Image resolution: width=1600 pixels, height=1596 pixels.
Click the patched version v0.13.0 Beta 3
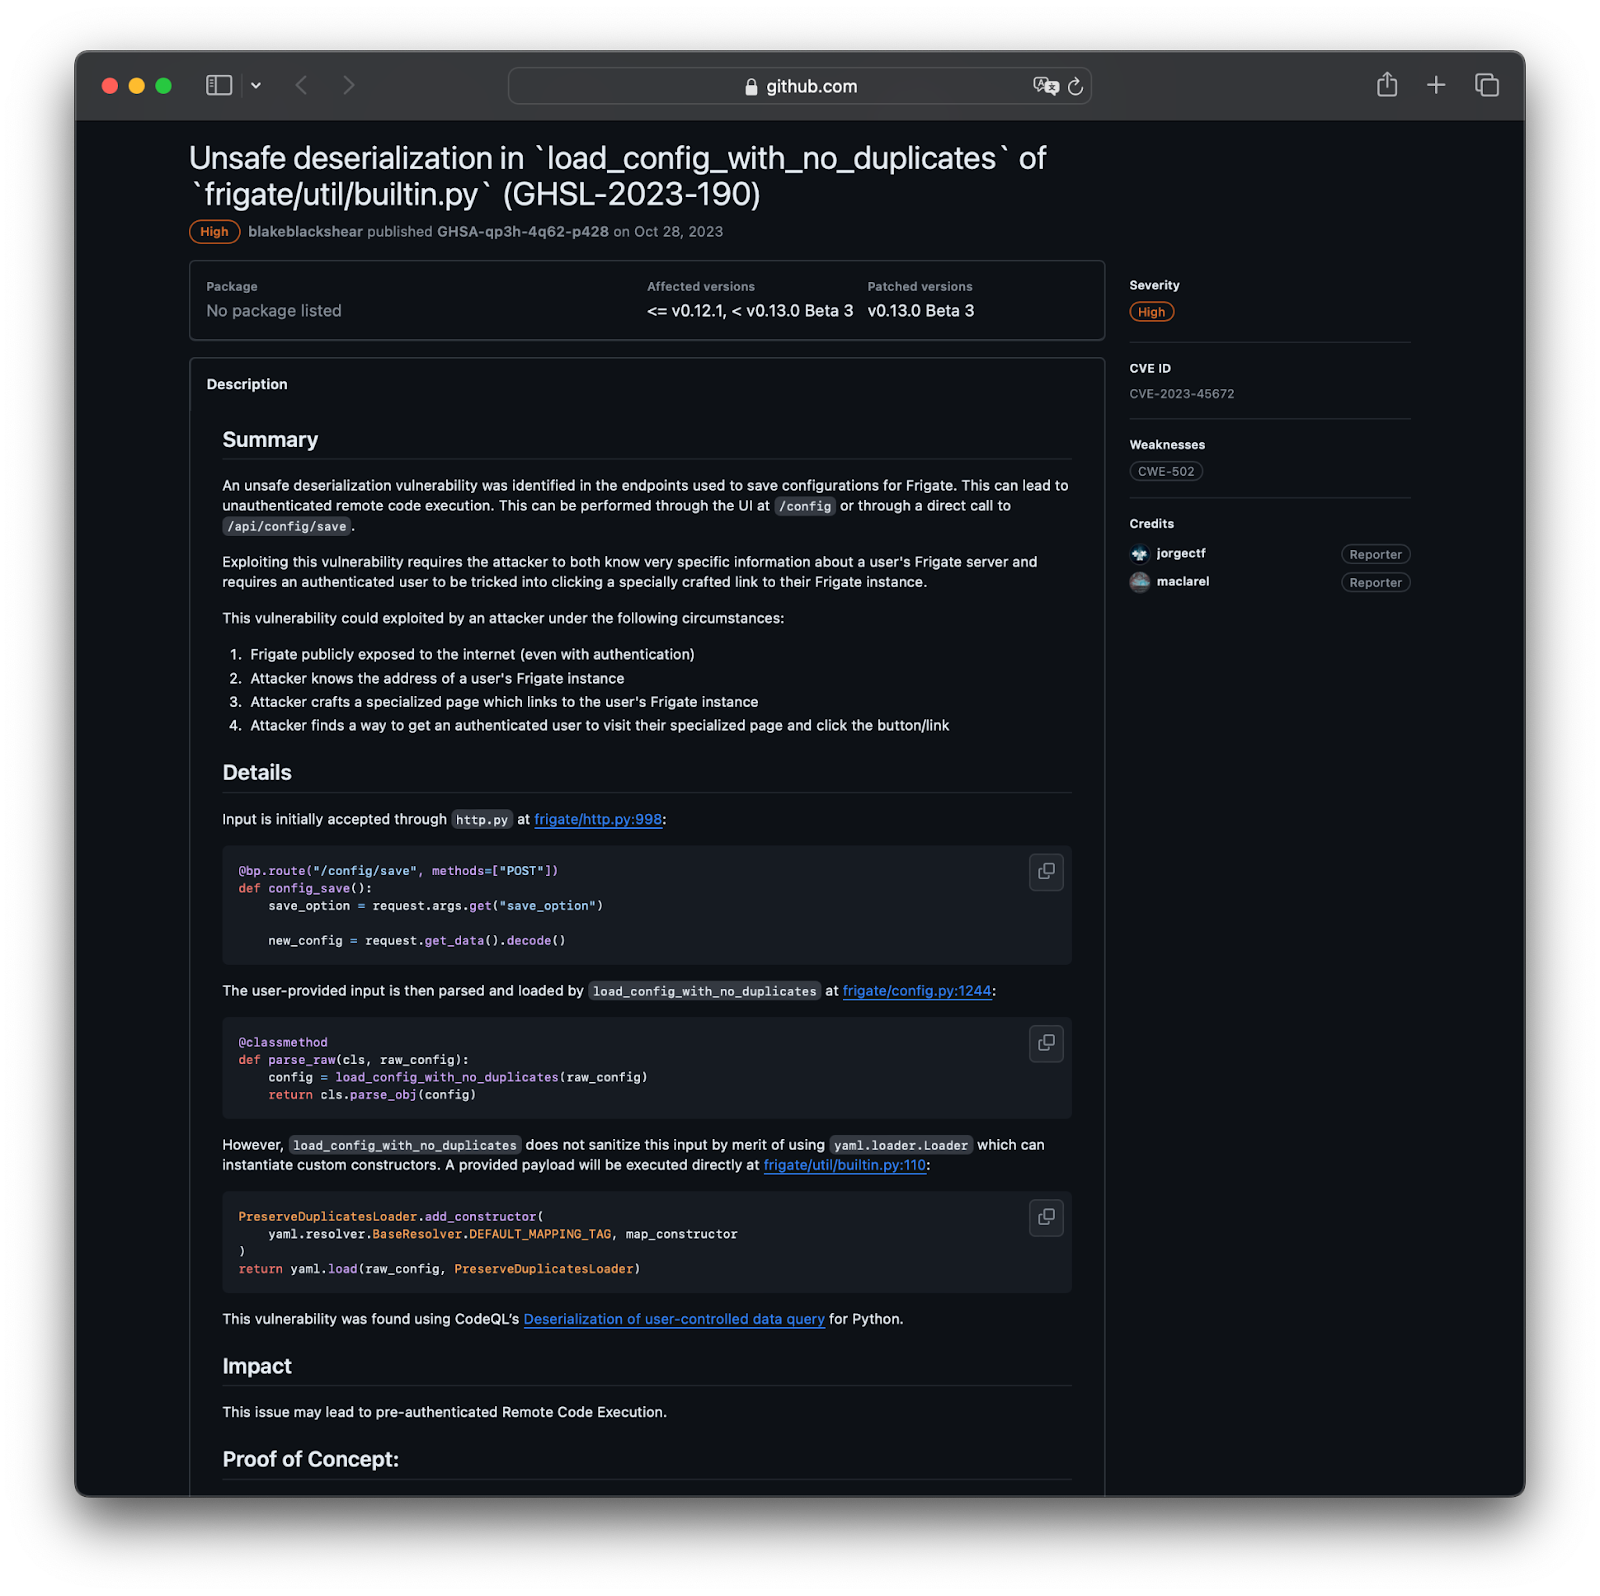click(921, 311)
